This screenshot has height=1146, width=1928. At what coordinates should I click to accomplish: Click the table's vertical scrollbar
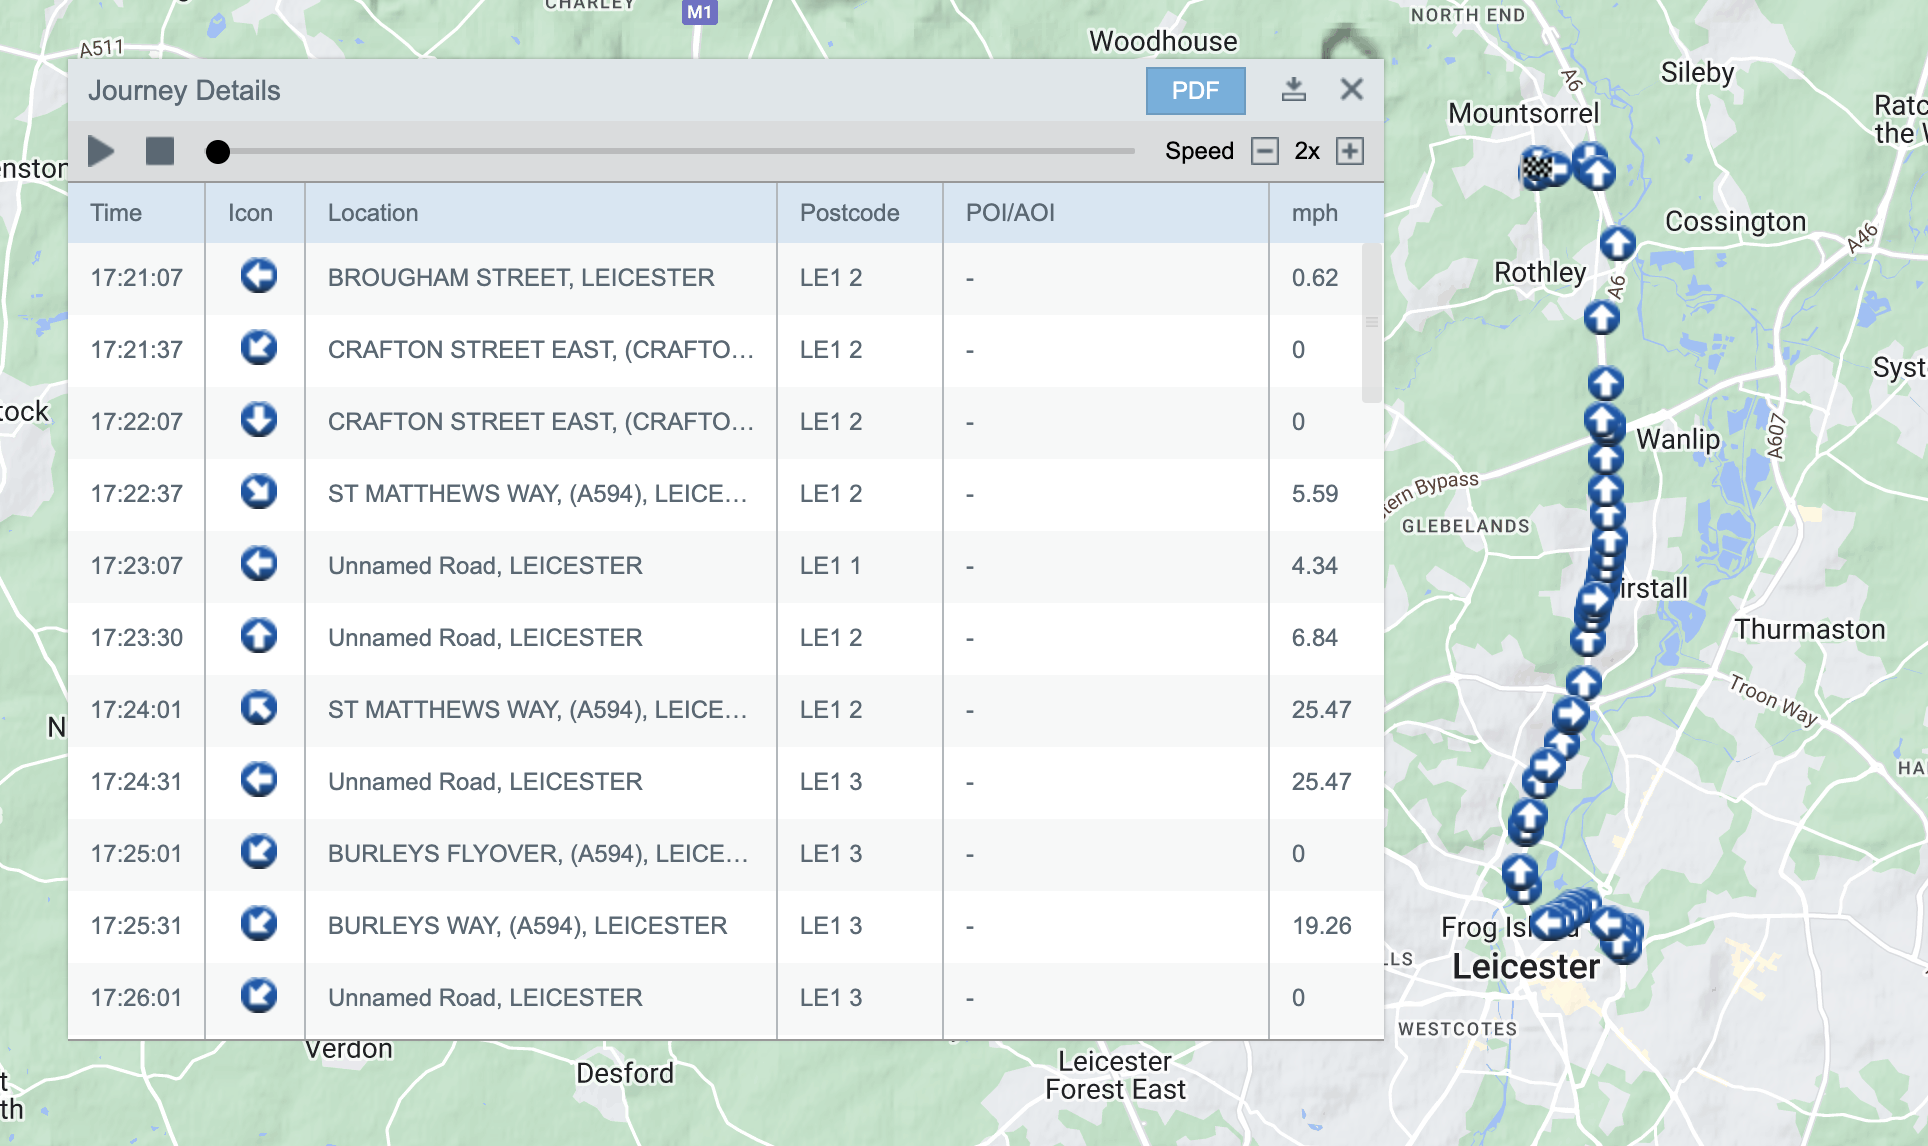[x=1372, y=322]
